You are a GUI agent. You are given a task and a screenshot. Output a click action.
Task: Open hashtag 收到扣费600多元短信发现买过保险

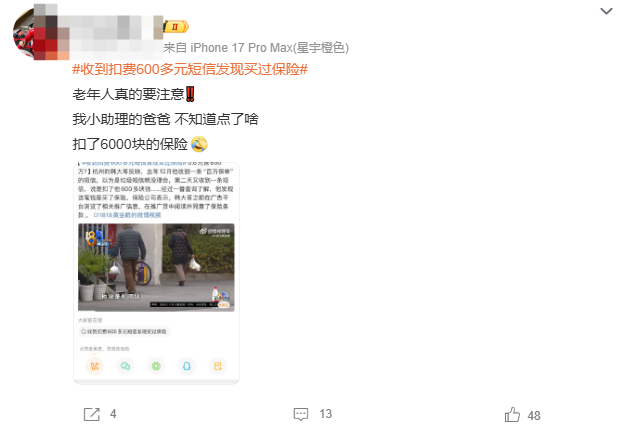click(190, 69)
